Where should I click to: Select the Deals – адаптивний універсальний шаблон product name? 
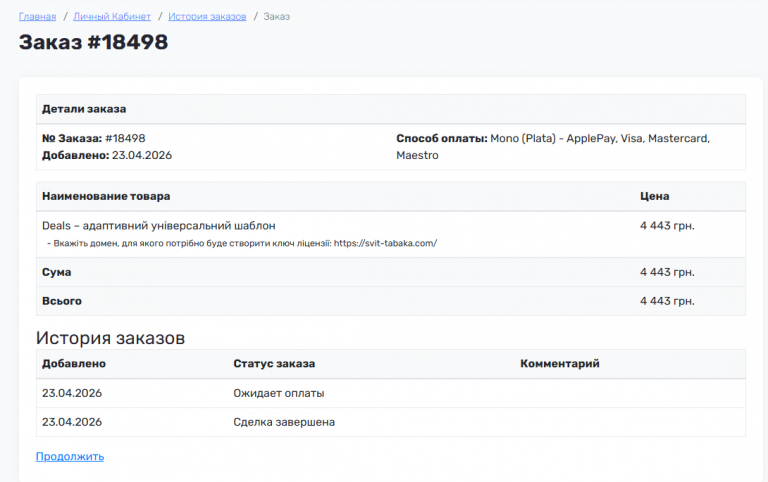point(159,225)
